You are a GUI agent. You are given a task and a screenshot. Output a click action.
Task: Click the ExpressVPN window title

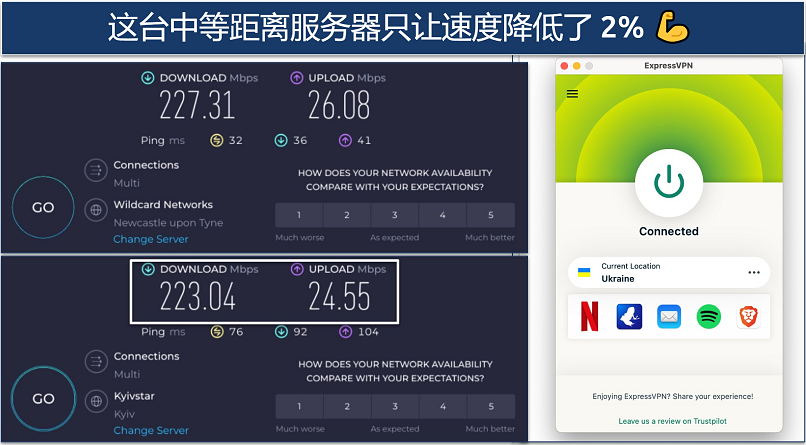click(x=668, y=66)
